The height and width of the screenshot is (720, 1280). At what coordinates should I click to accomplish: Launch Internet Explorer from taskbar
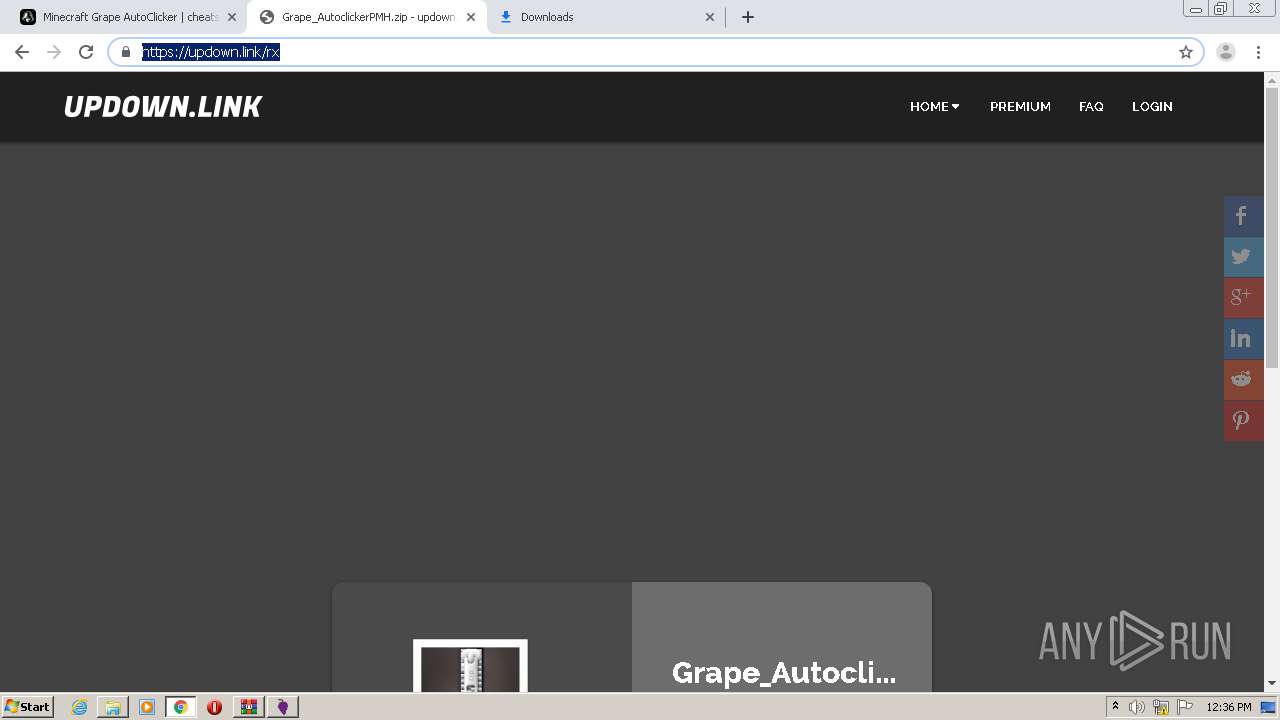click(x=80, y=707)
